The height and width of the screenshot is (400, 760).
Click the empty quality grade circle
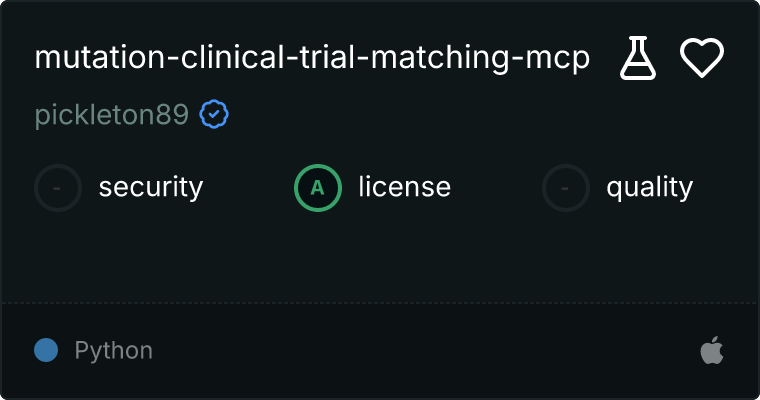coord(566,188)
